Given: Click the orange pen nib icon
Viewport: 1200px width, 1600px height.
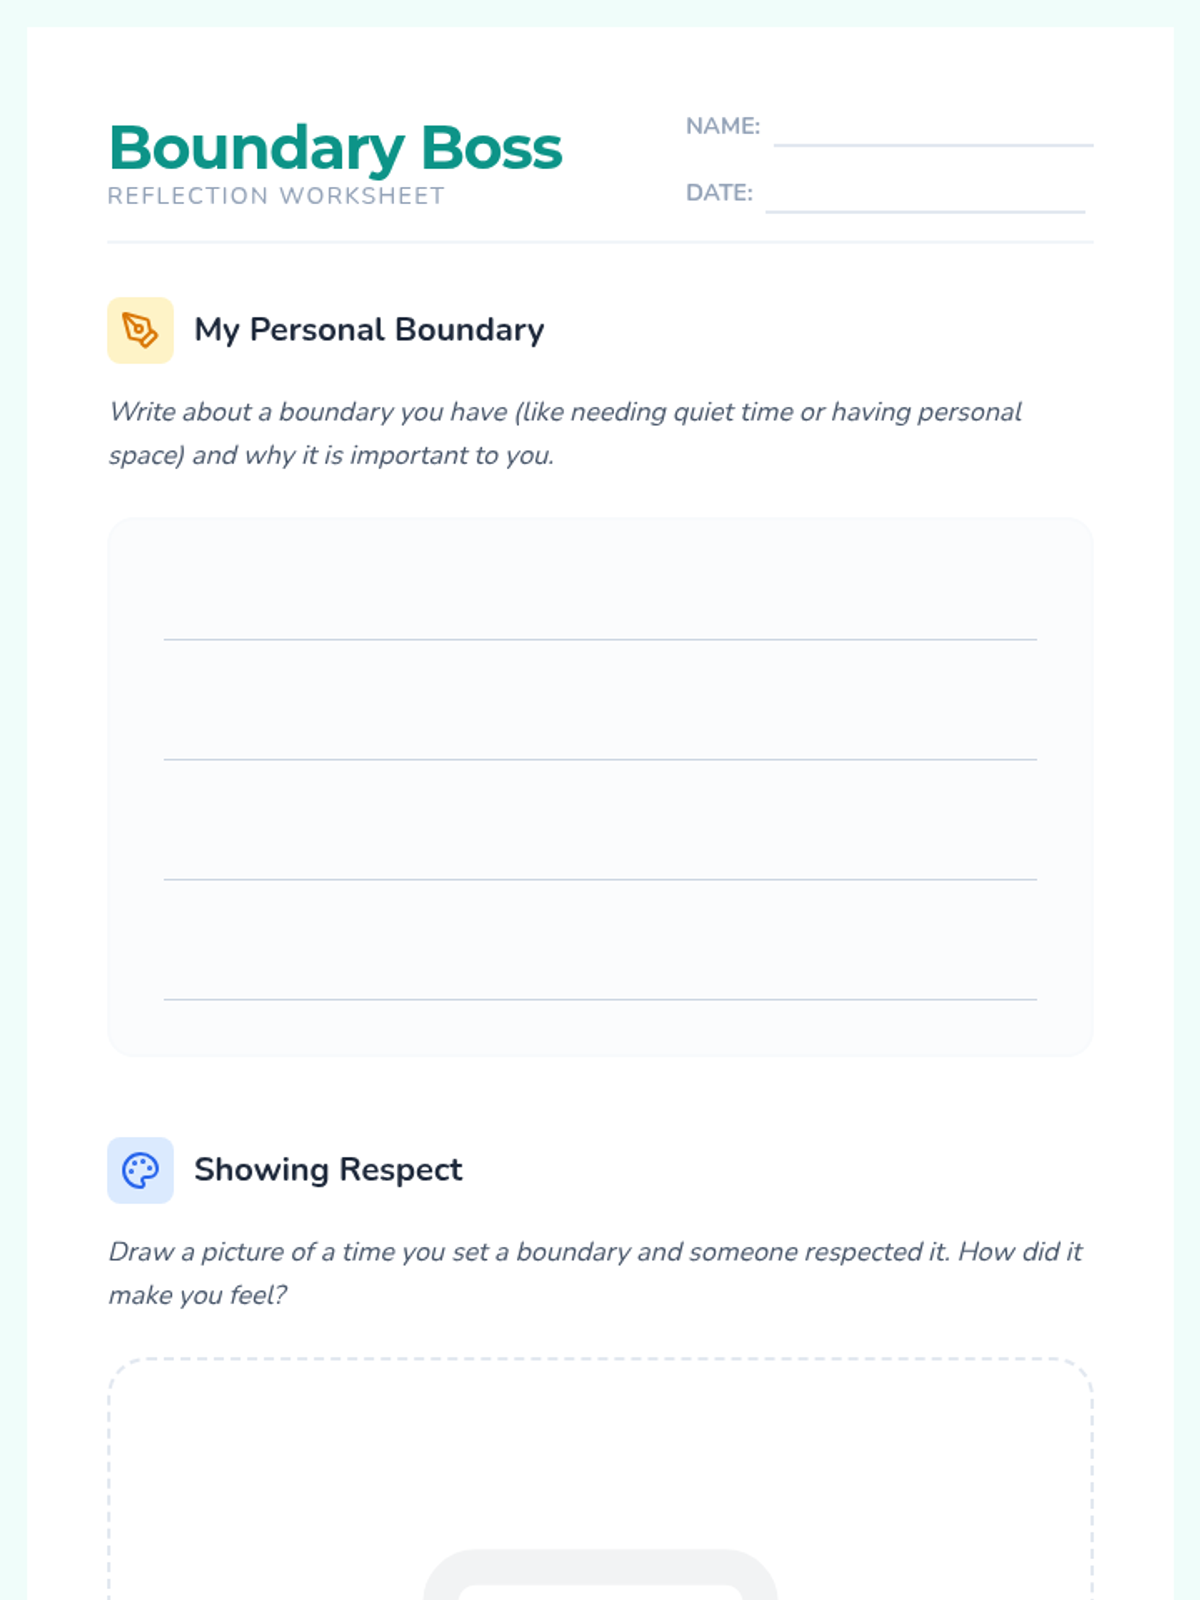Looking at the screenshot, I should pyautogui.click(x=140, y=330).
